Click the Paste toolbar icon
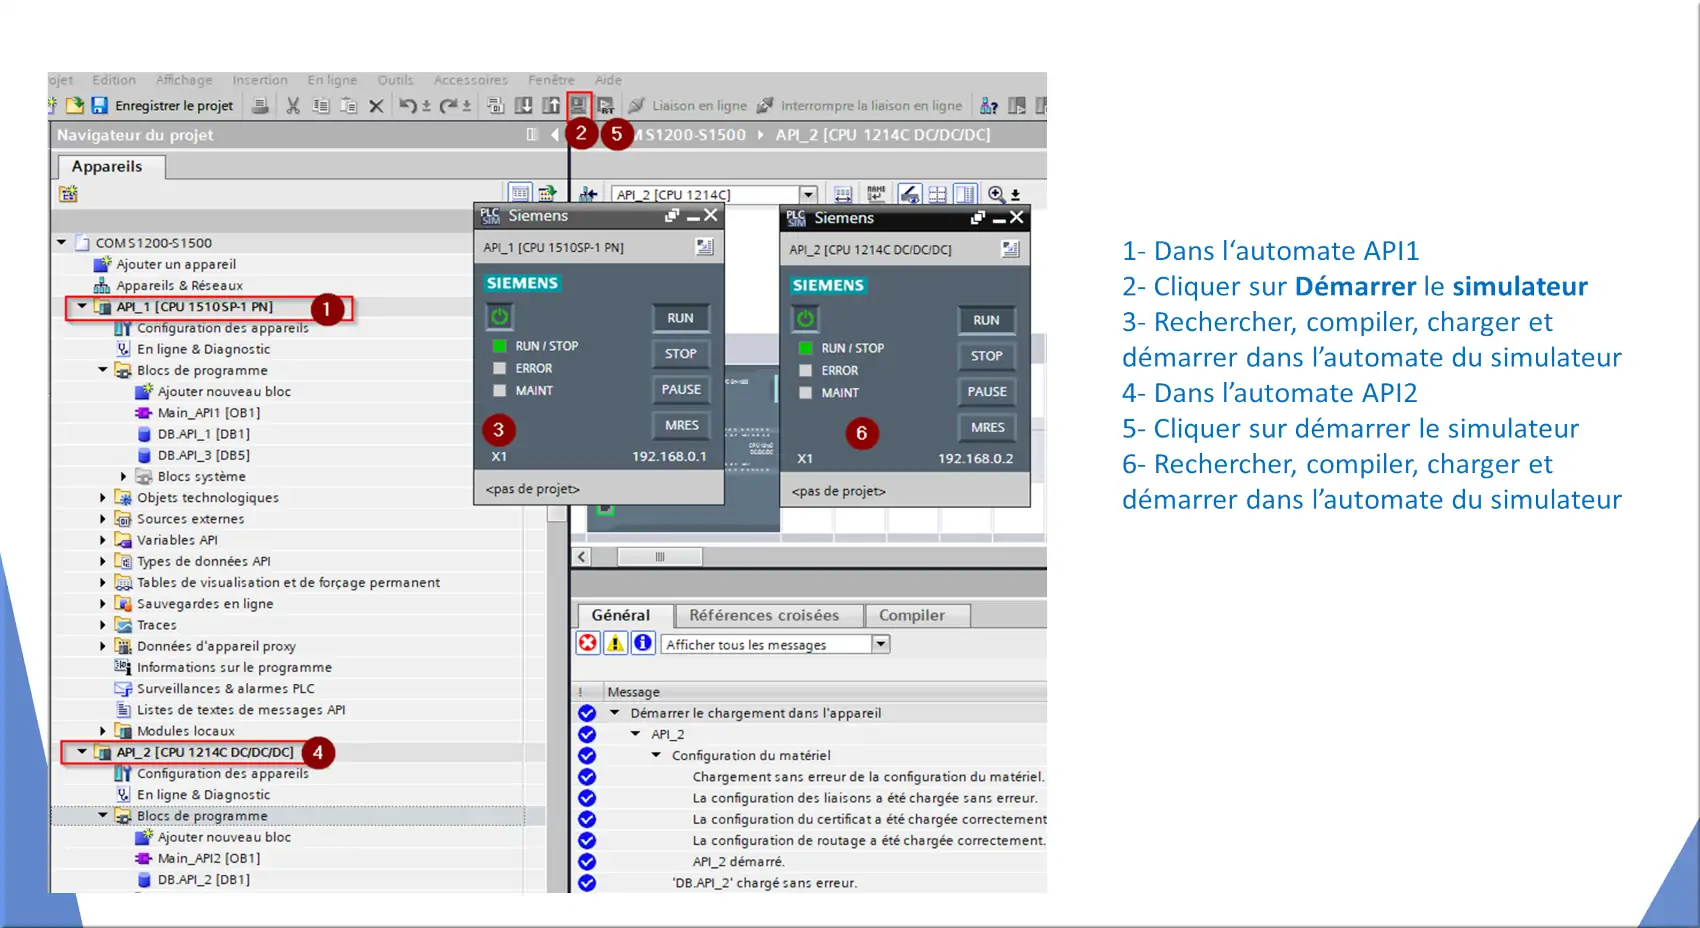1700x928 pixels. [348, 105]
